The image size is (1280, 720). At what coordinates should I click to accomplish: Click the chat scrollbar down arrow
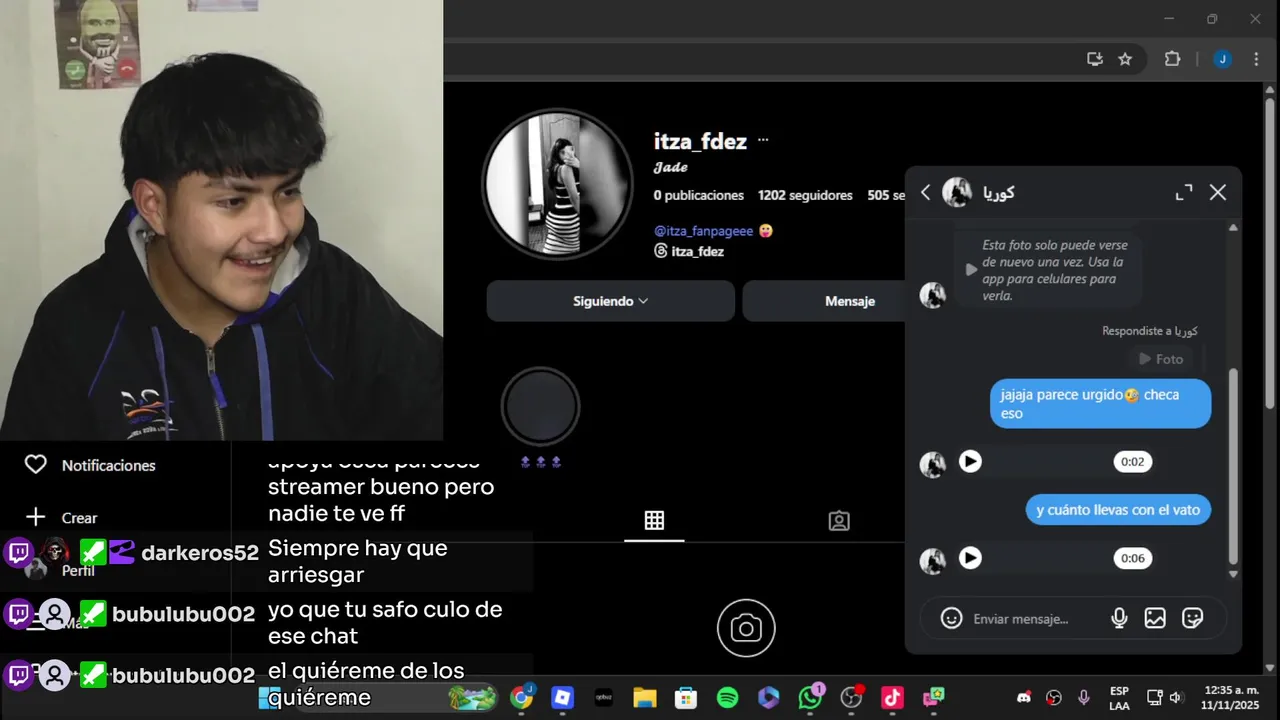point(1233,574)
